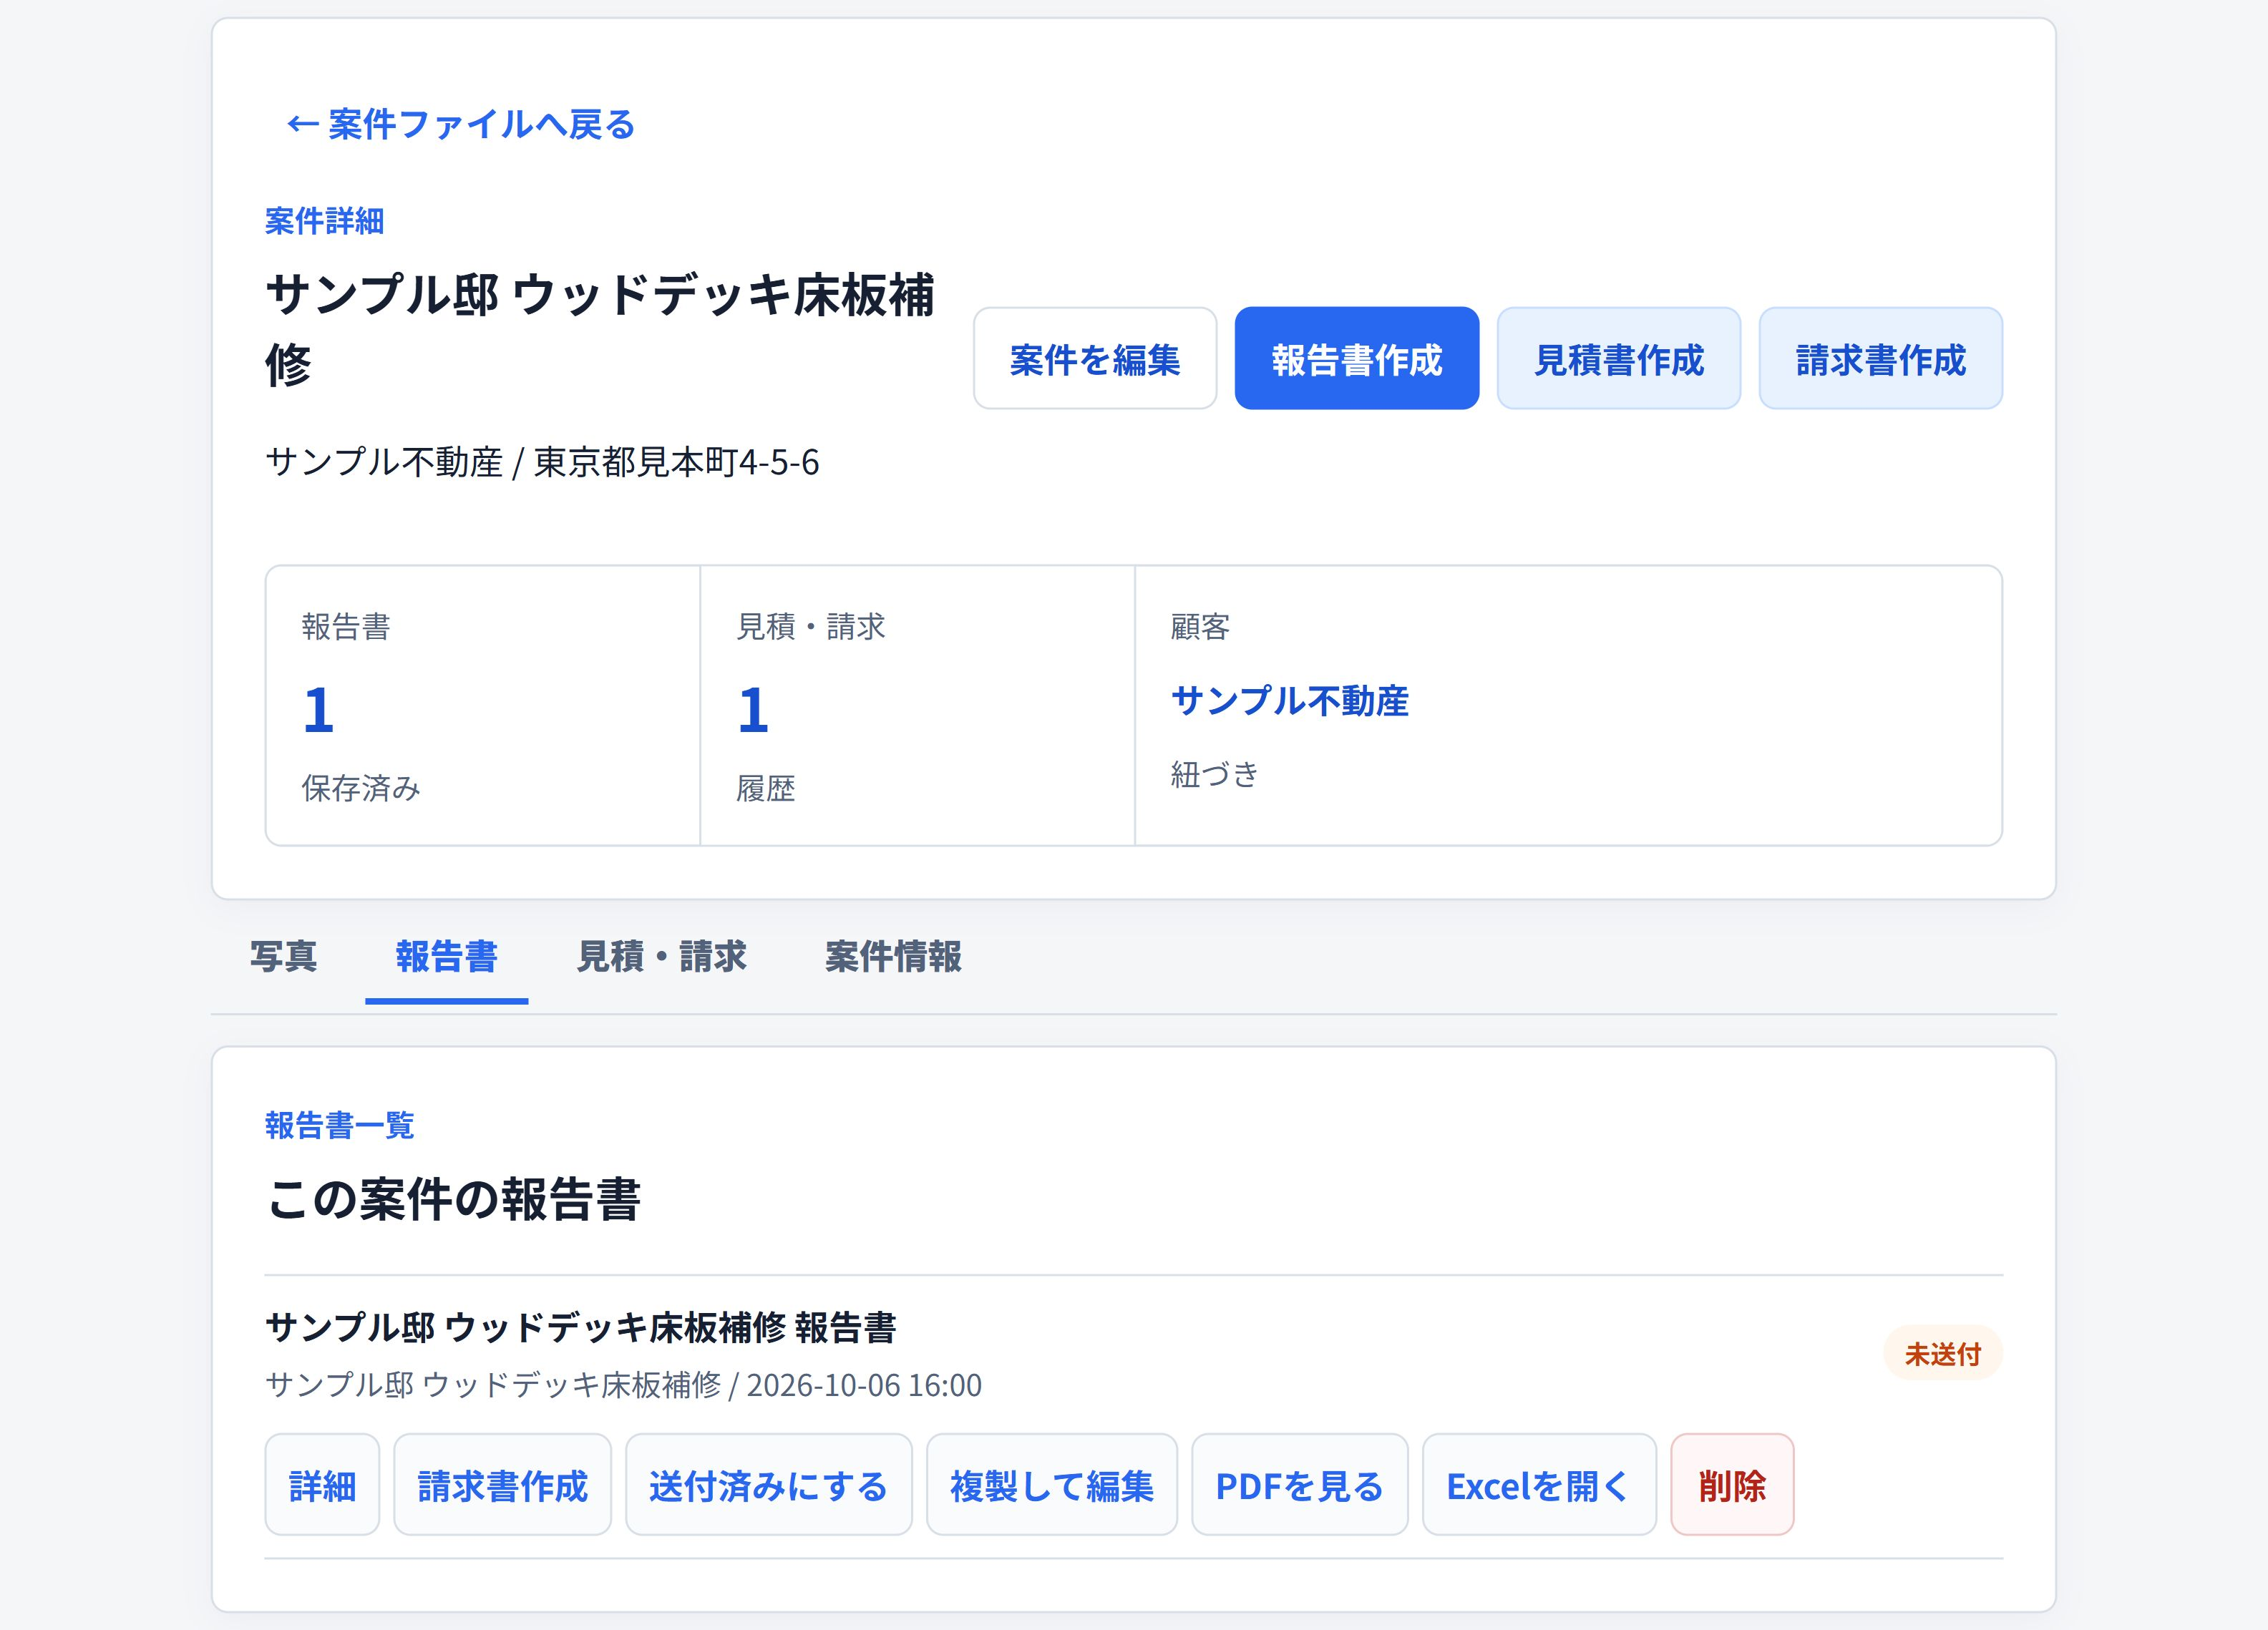Open the サンプル不動産 customer link

tap(1290, 701)
